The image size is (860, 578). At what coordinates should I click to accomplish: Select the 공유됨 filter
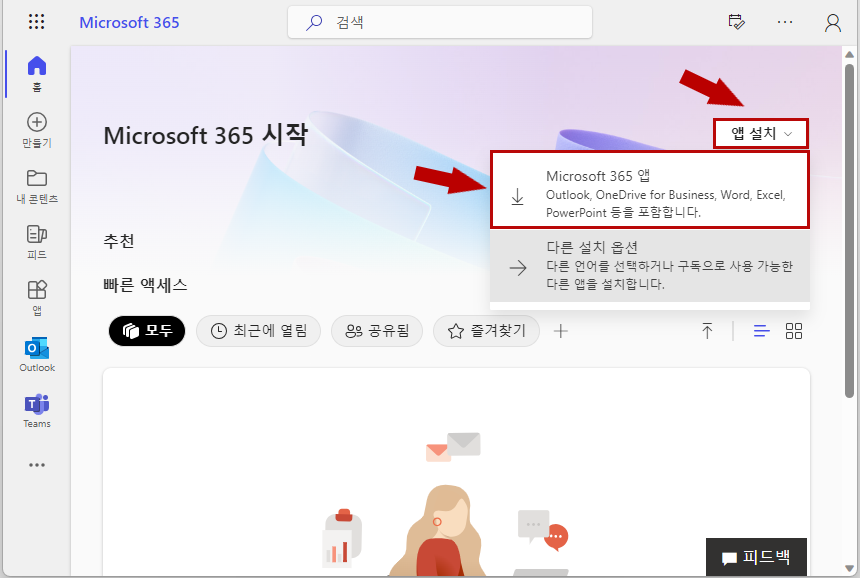pos(377,331)
